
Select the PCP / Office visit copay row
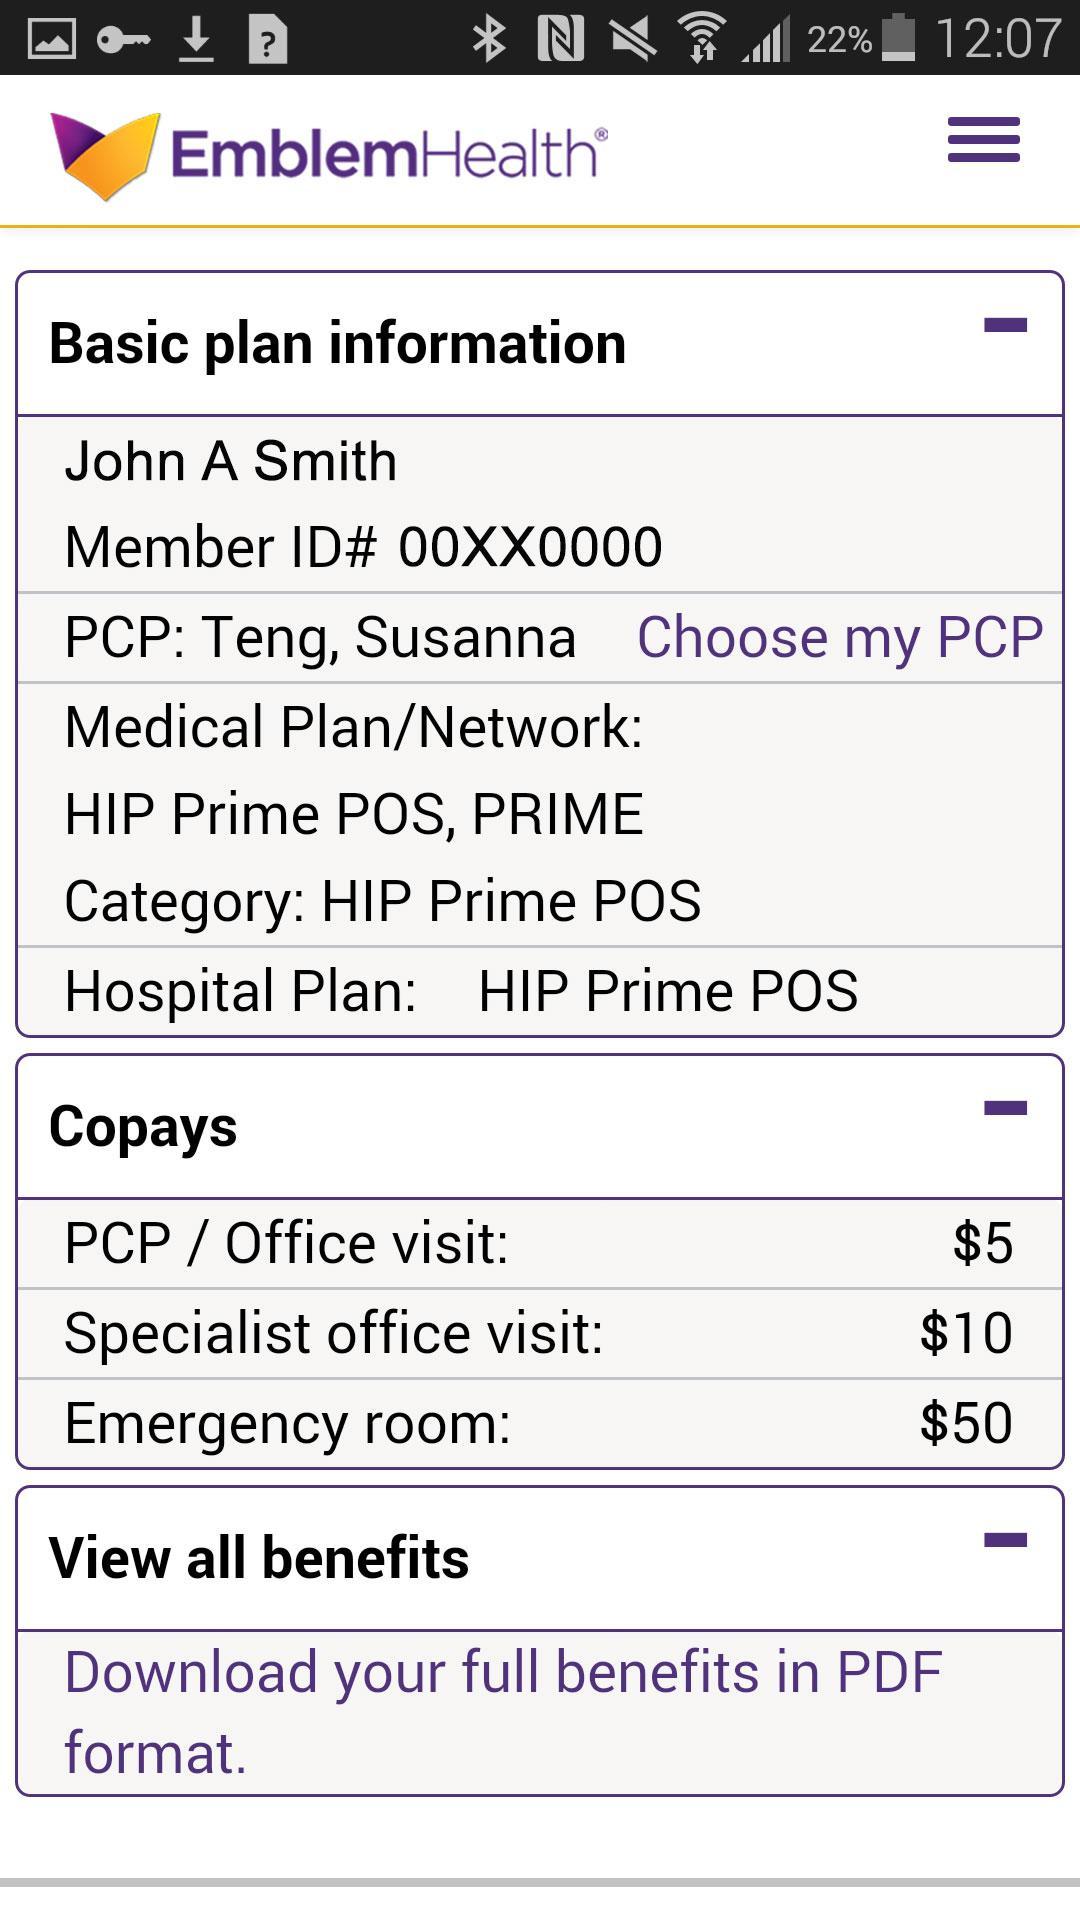(x=540, y=1243)
